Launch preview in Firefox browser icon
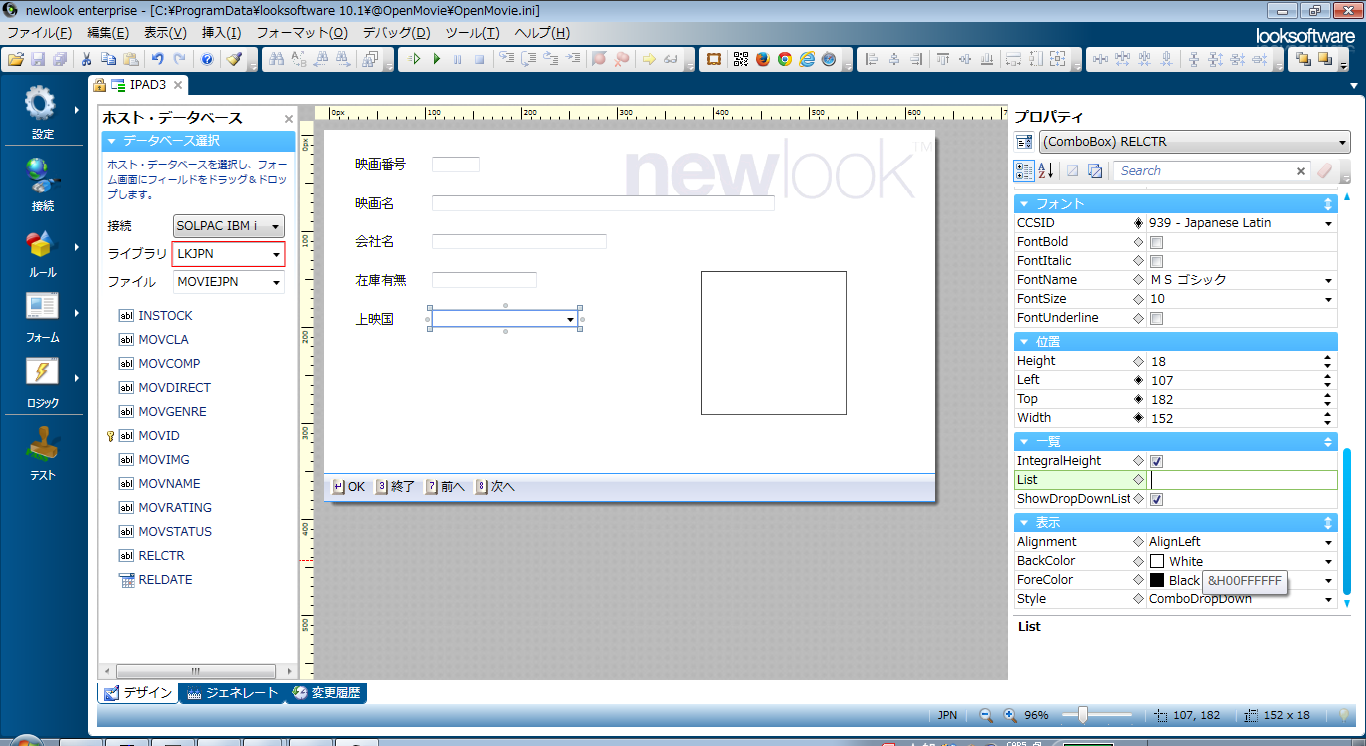The width and height of the screenshot is (1366, 746). pyautogui.click(x=763, y=59)
